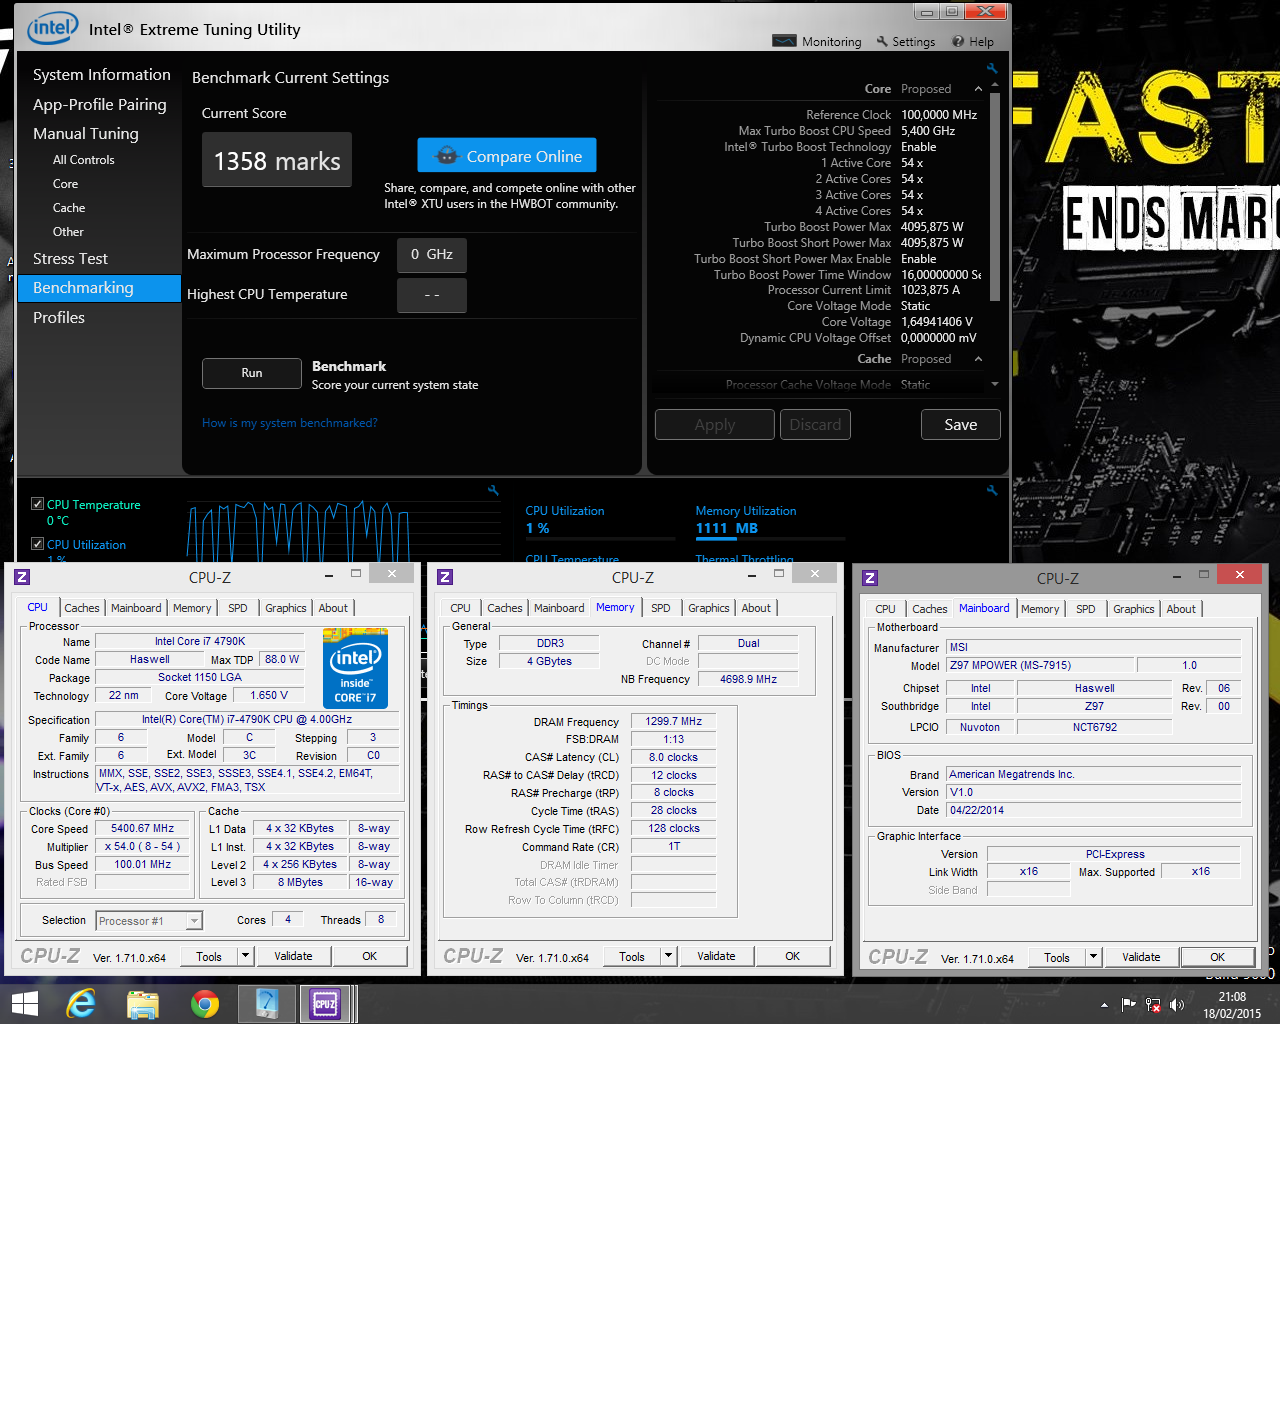Viewport: 1280px width, 1416px height.
Task: Save the proposed settings
Action: click(x=961, y=425)
